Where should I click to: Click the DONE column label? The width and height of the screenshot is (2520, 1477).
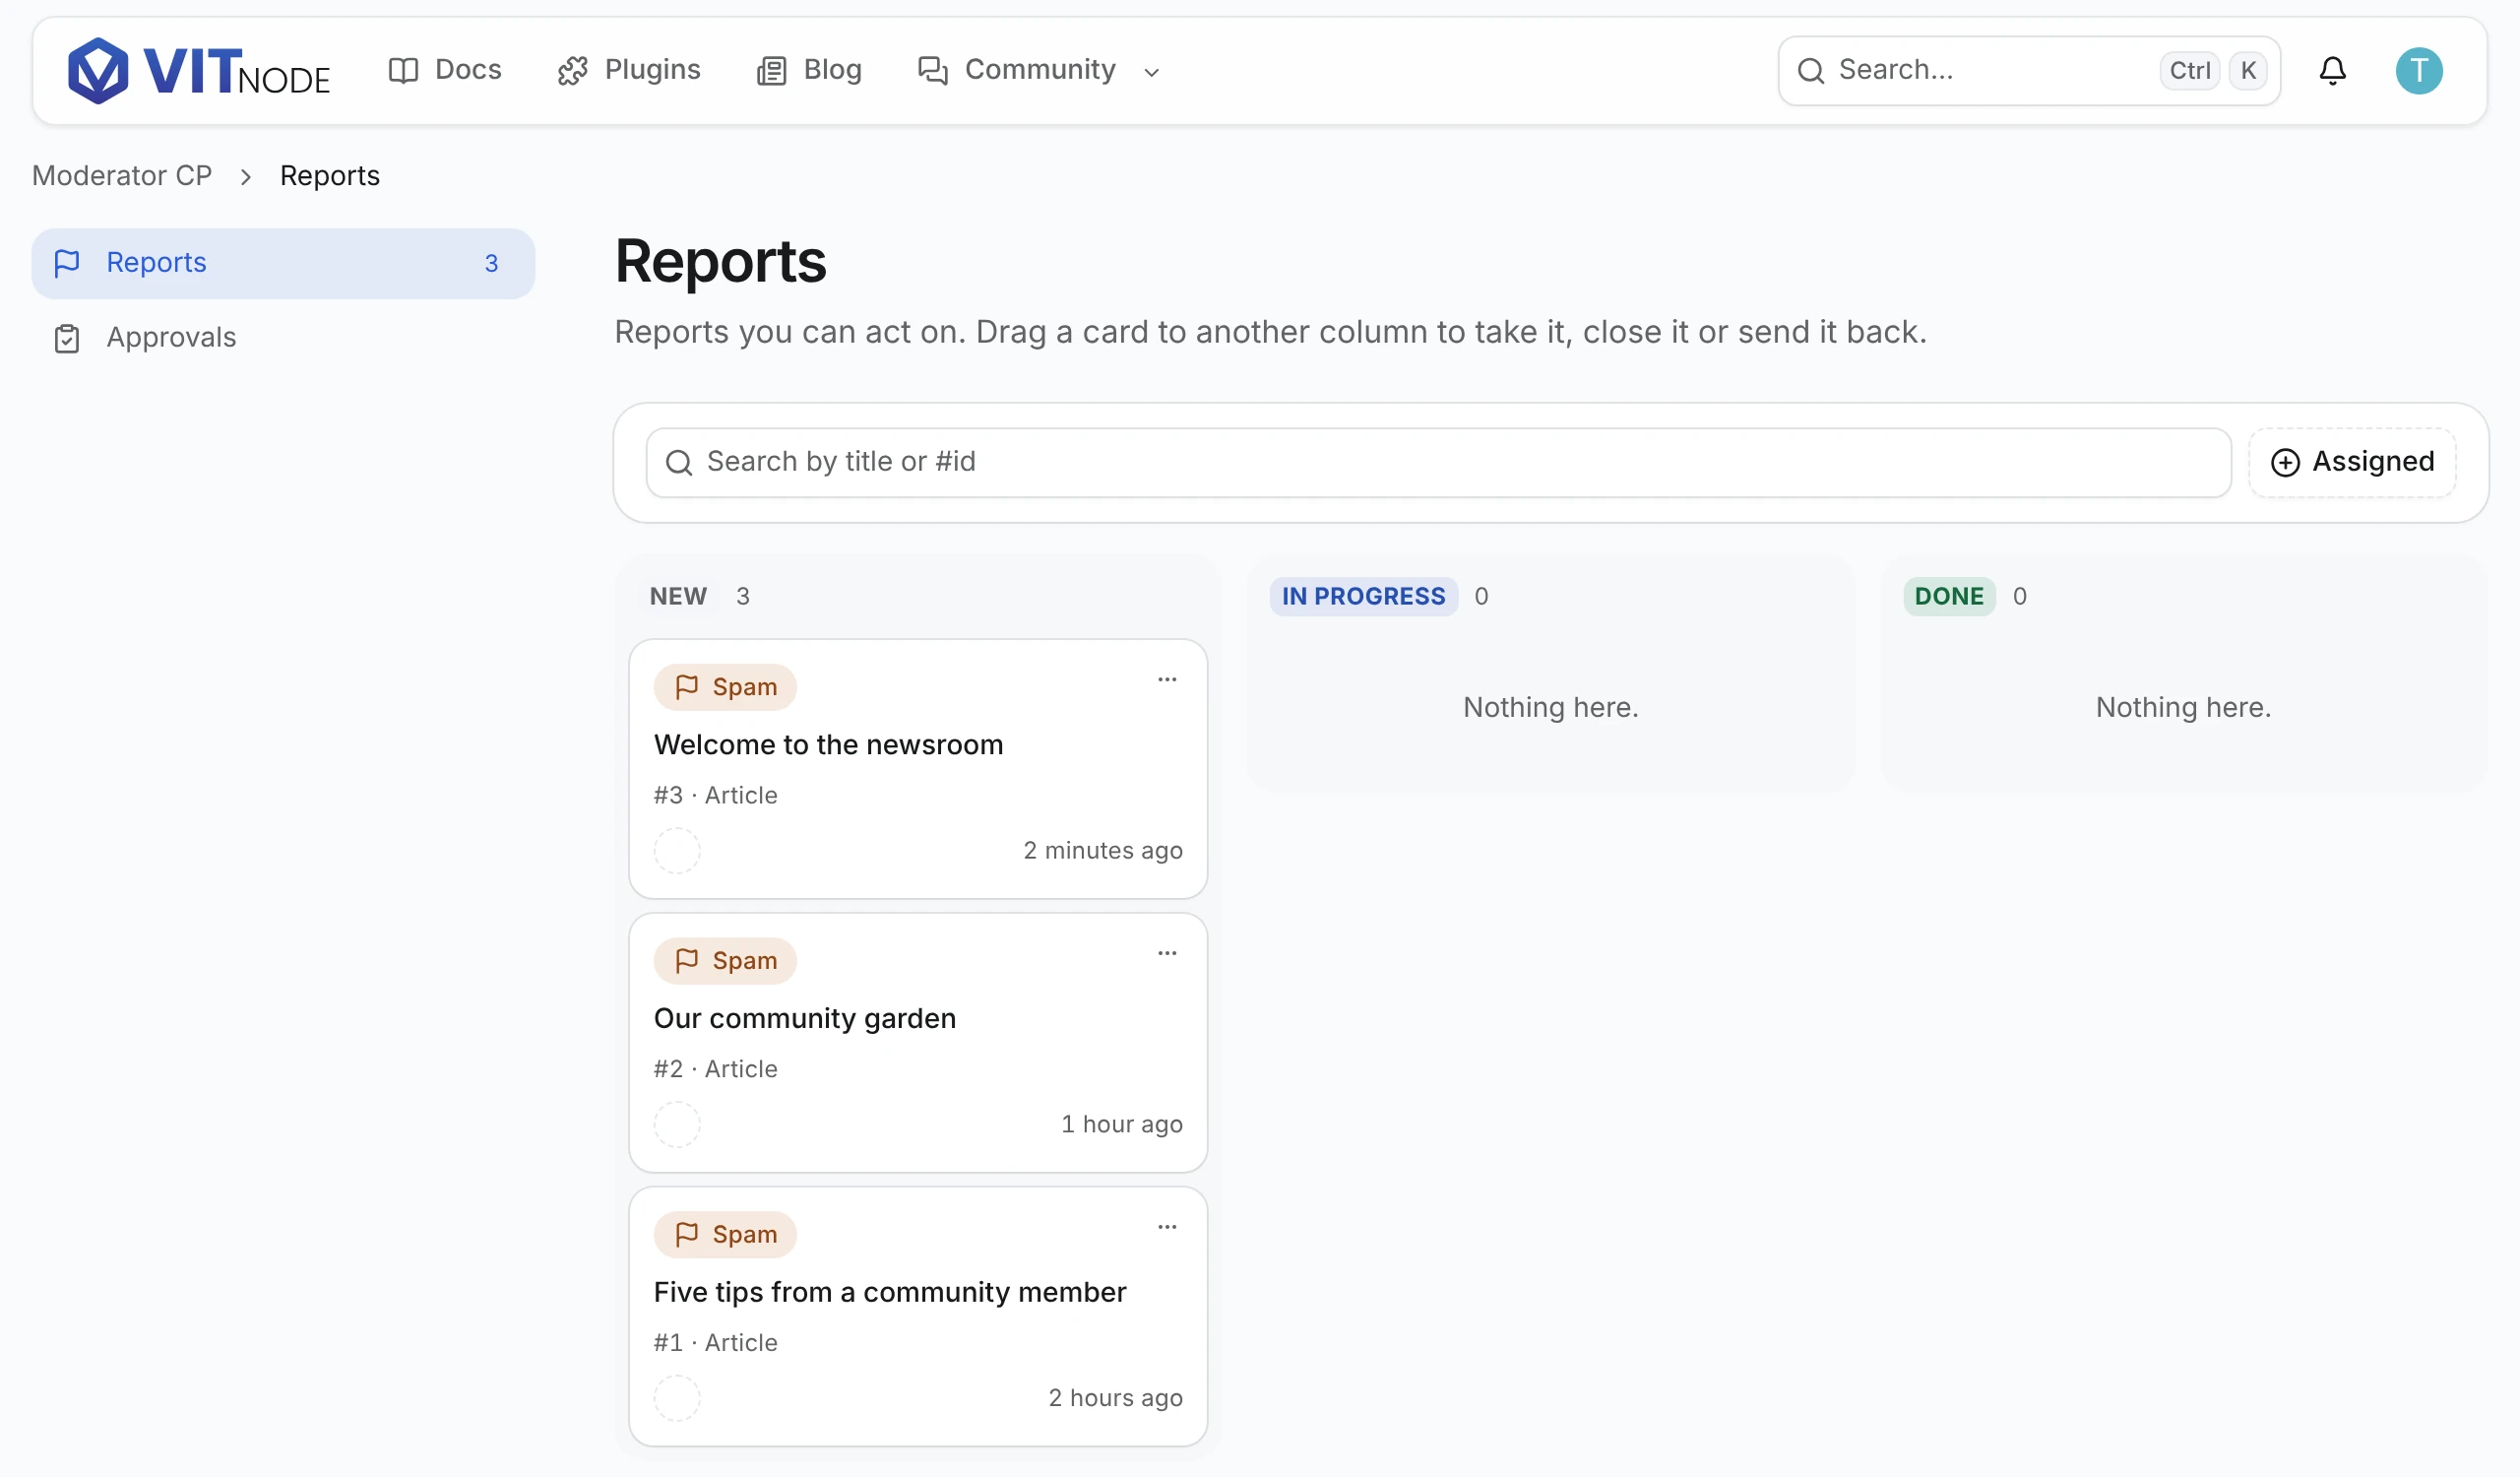pos(1948,597)
